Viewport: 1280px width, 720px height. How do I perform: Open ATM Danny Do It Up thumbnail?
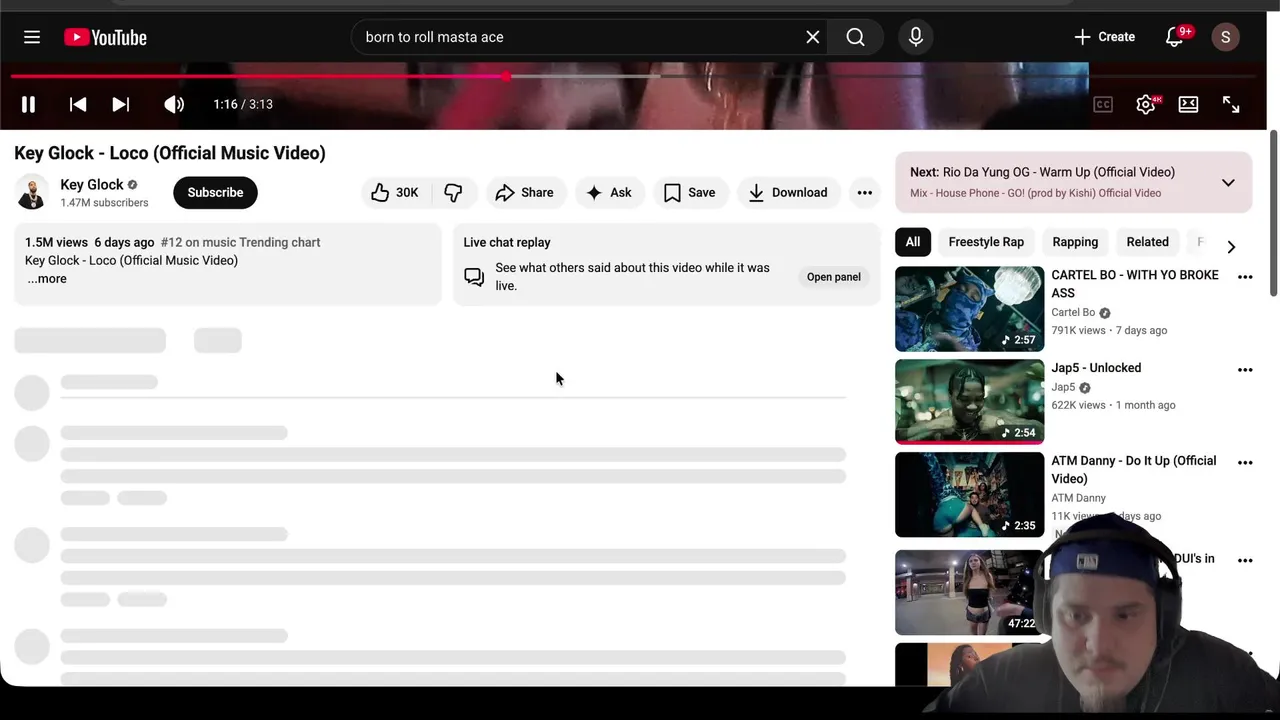969,494
